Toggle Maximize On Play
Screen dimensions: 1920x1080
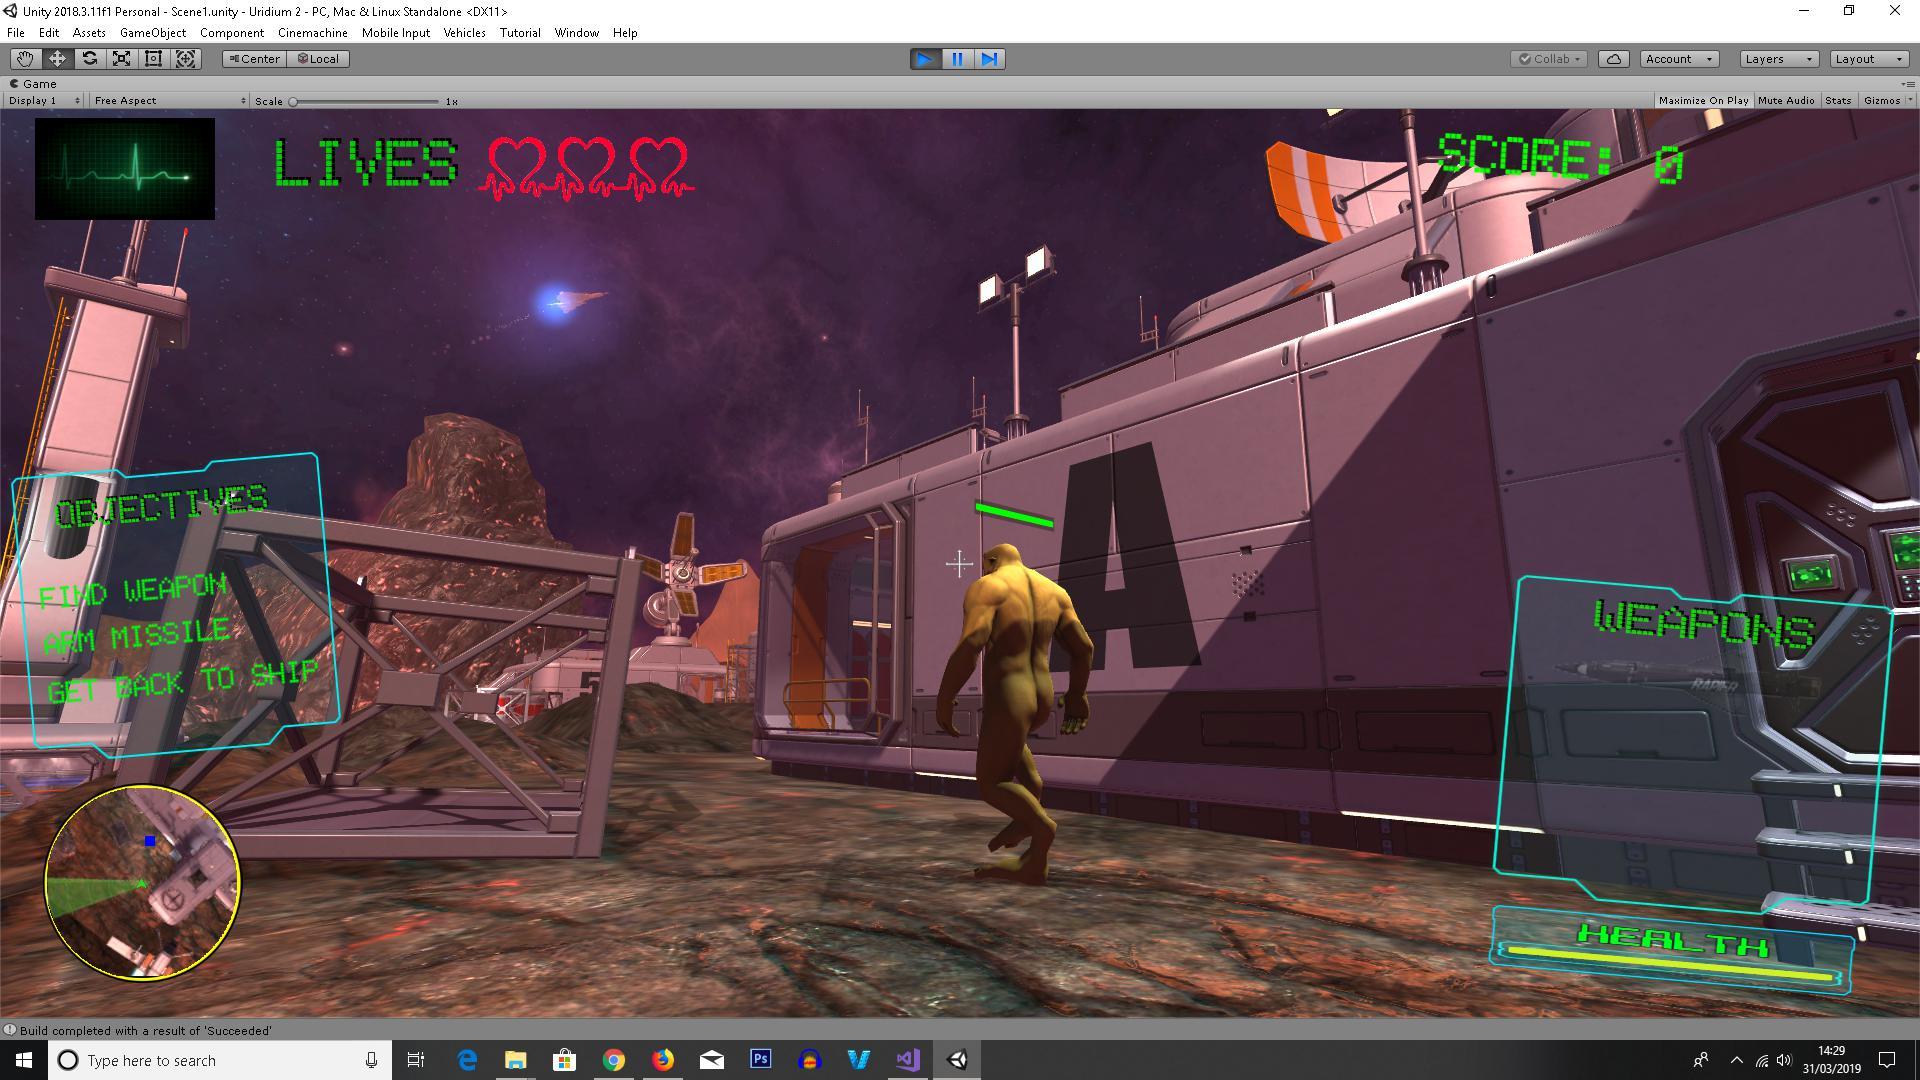[x=1703, y=101]
